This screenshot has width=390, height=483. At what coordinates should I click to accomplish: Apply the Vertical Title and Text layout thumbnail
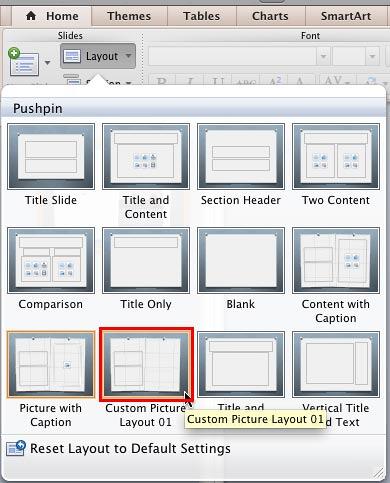336,364
